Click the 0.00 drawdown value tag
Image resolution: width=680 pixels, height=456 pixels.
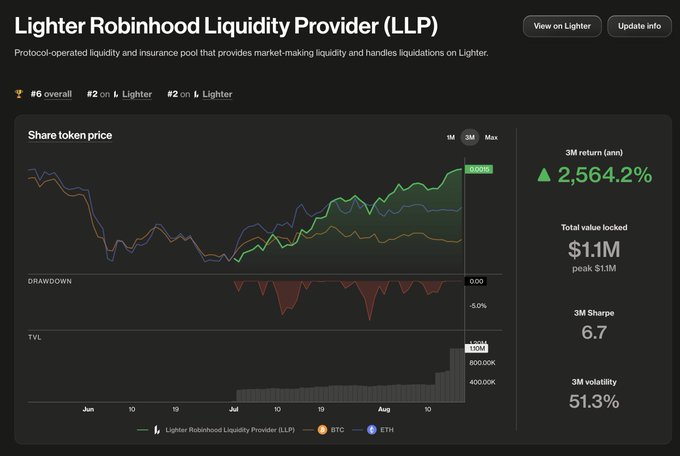[x=476, y=281]
